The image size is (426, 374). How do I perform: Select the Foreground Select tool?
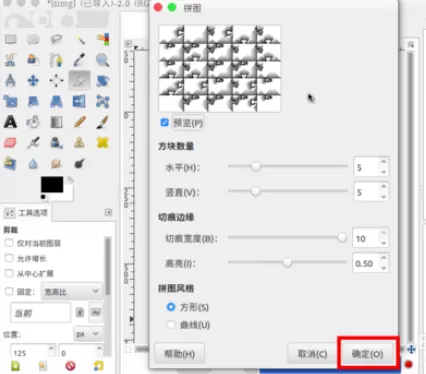(33, 60)
